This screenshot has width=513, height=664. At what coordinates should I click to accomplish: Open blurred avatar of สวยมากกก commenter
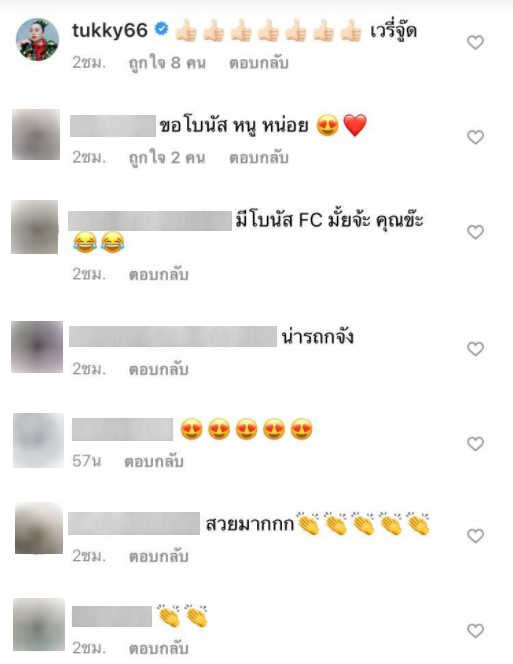click(39, 528)
